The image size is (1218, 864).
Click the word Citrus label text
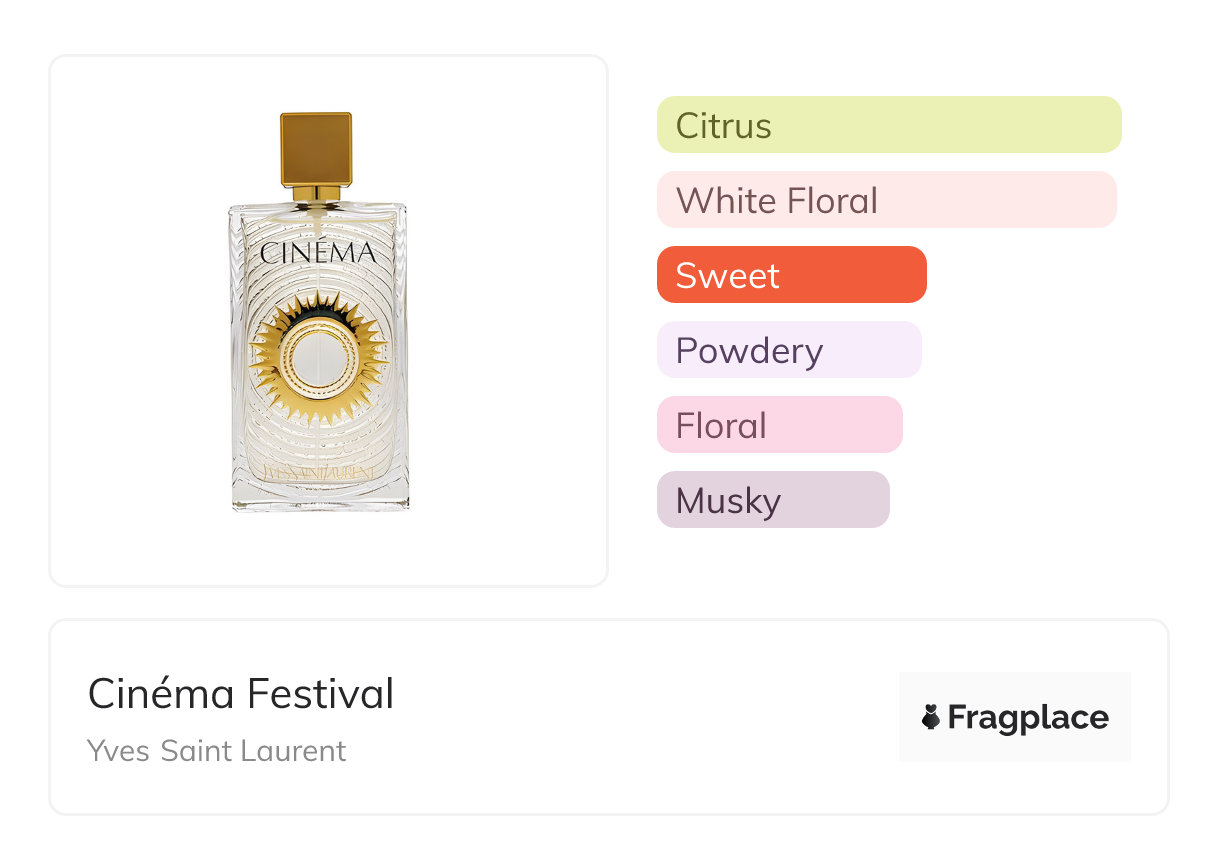coord(723,126)
